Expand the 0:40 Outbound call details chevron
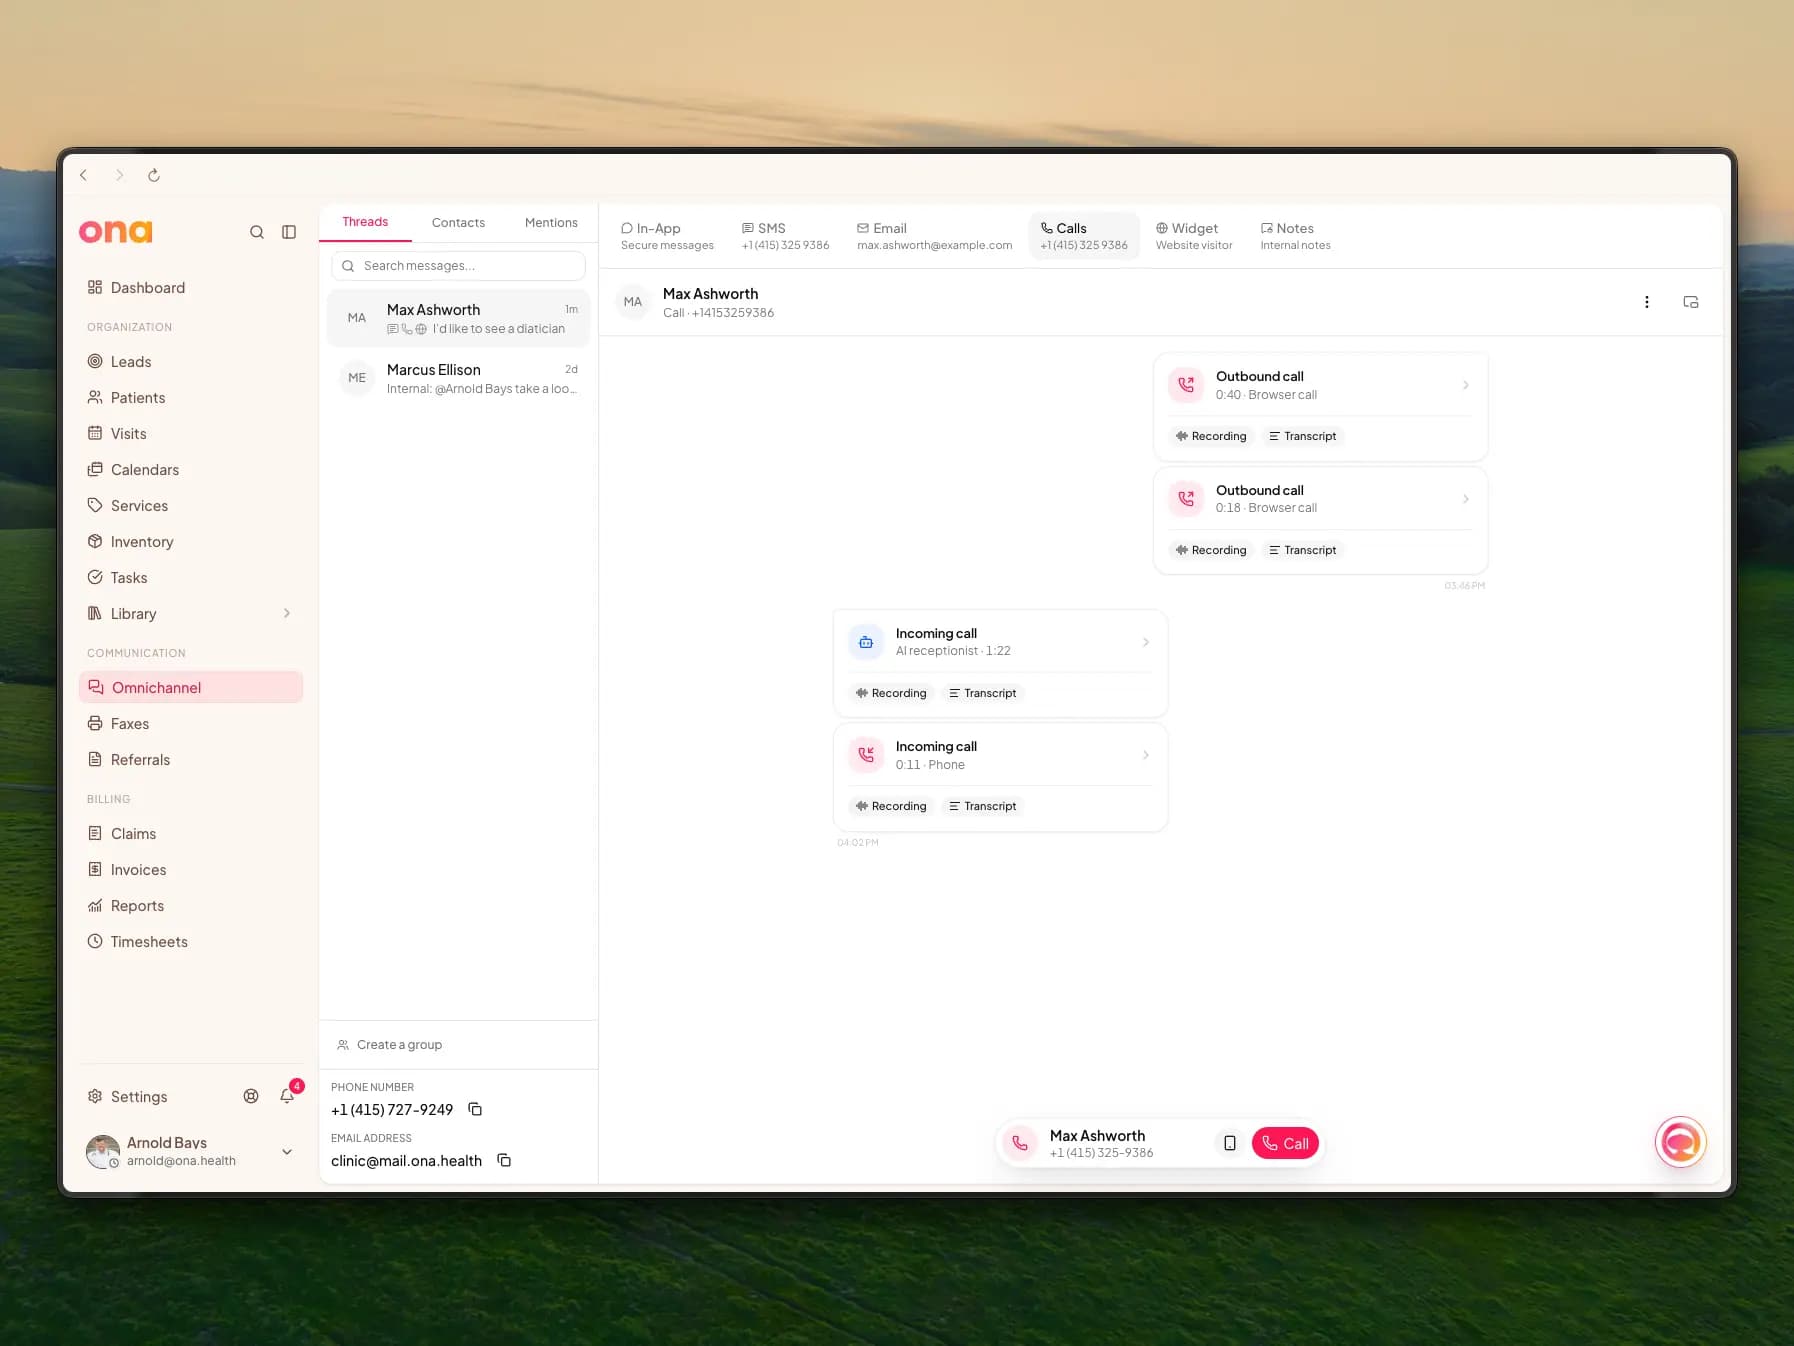Image resolution: width=1794 pixels, height=1346 pixels. [x=1466, y=385]
